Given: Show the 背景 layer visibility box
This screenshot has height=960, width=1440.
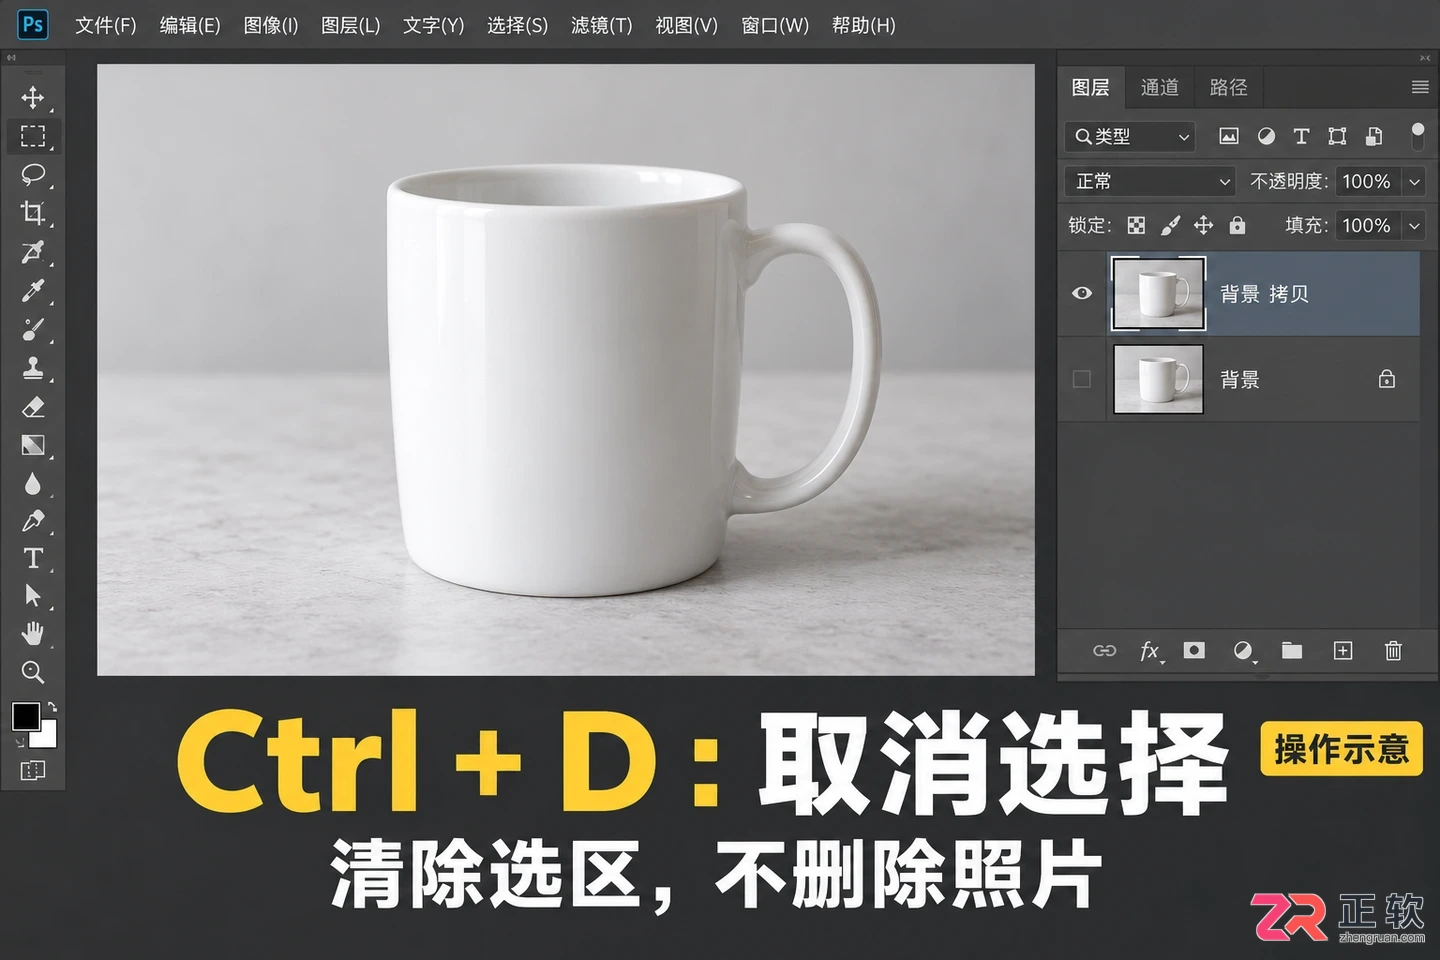Looking at the screenshot, I should pyautogui.click(x=1082, y=379).
